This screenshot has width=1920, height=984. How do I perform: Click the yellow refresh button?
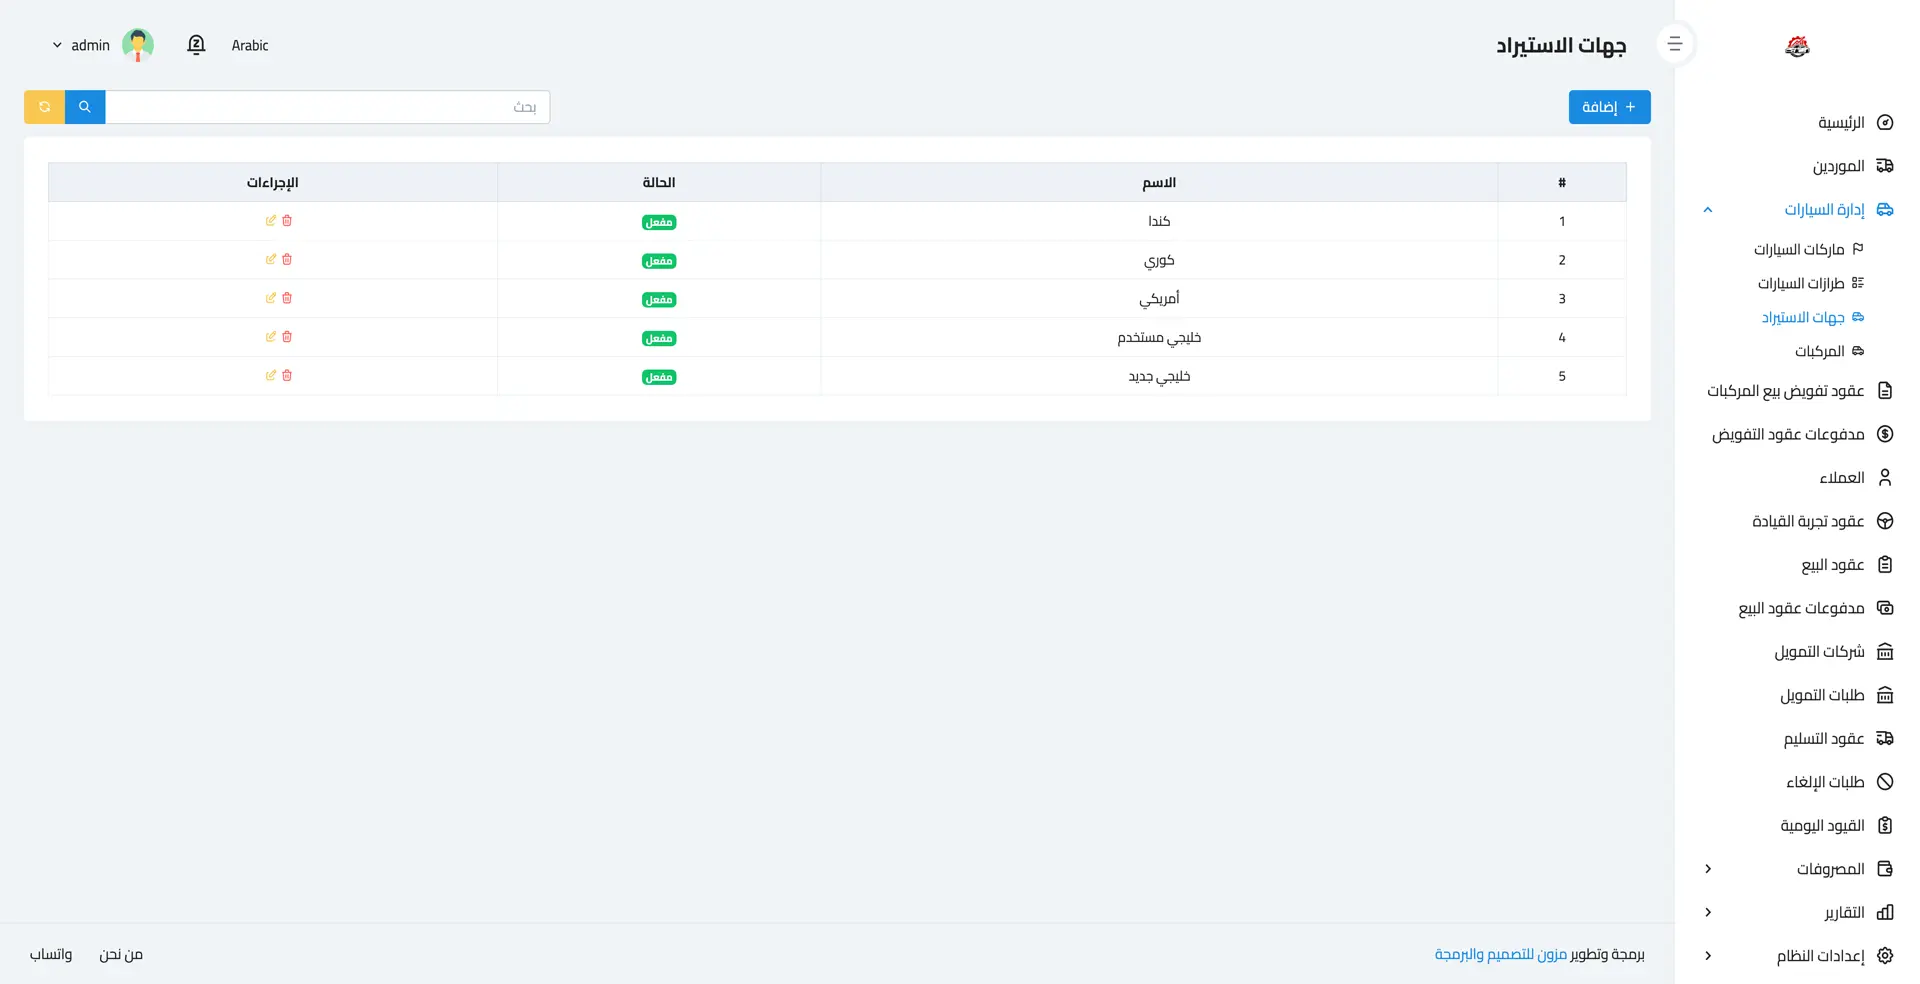[44, 107]
